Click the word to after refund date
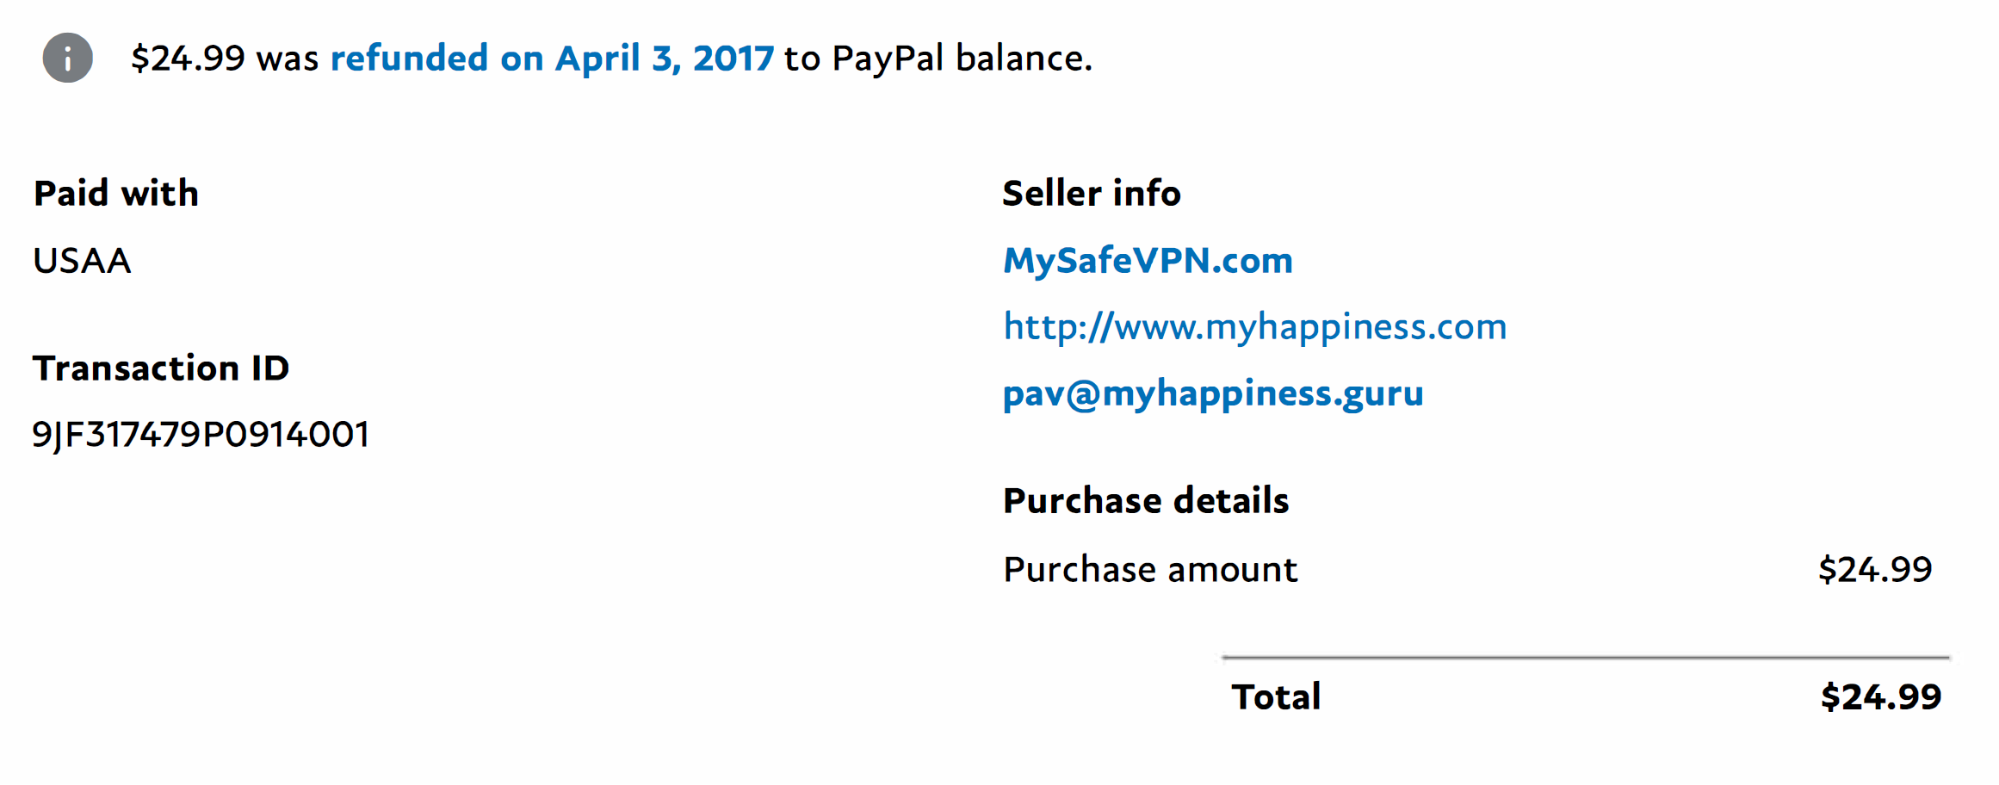 tap(802, 59)
